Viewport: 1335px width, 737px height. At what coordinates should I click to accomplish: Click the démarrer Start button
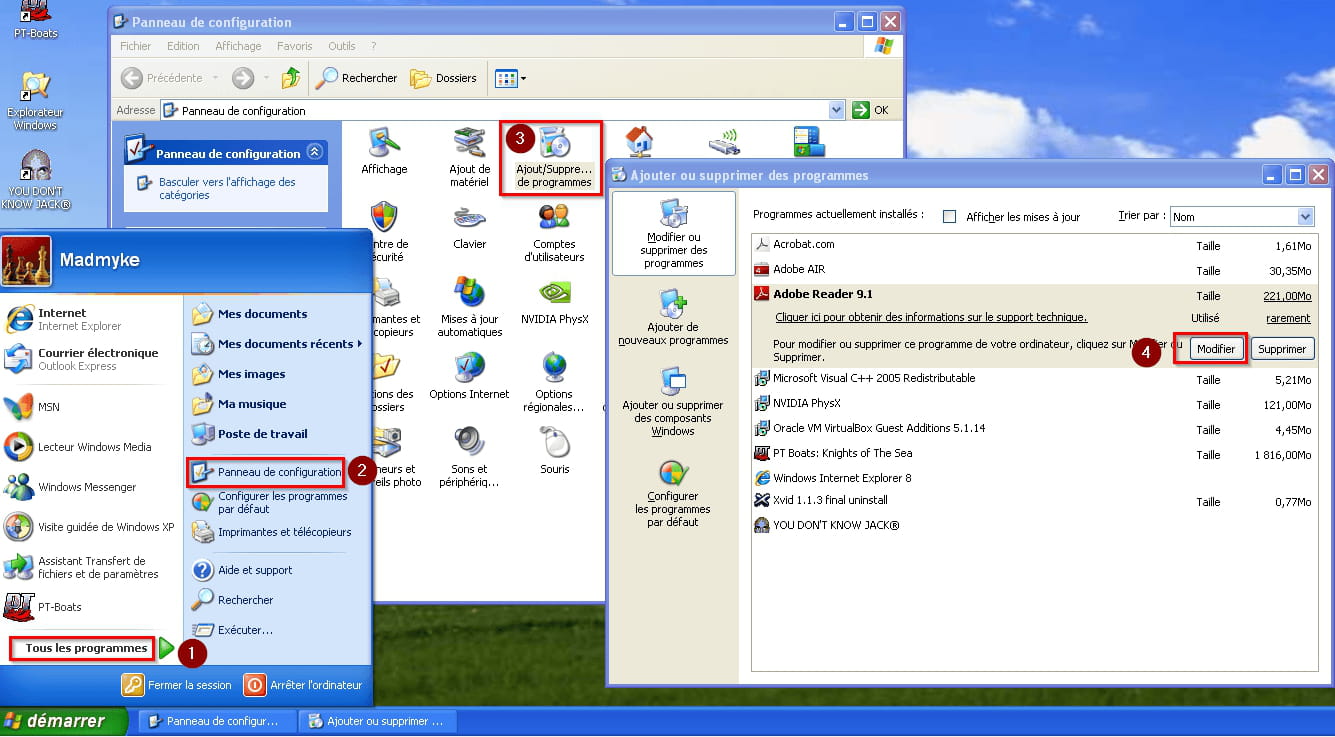pos(64,721)
